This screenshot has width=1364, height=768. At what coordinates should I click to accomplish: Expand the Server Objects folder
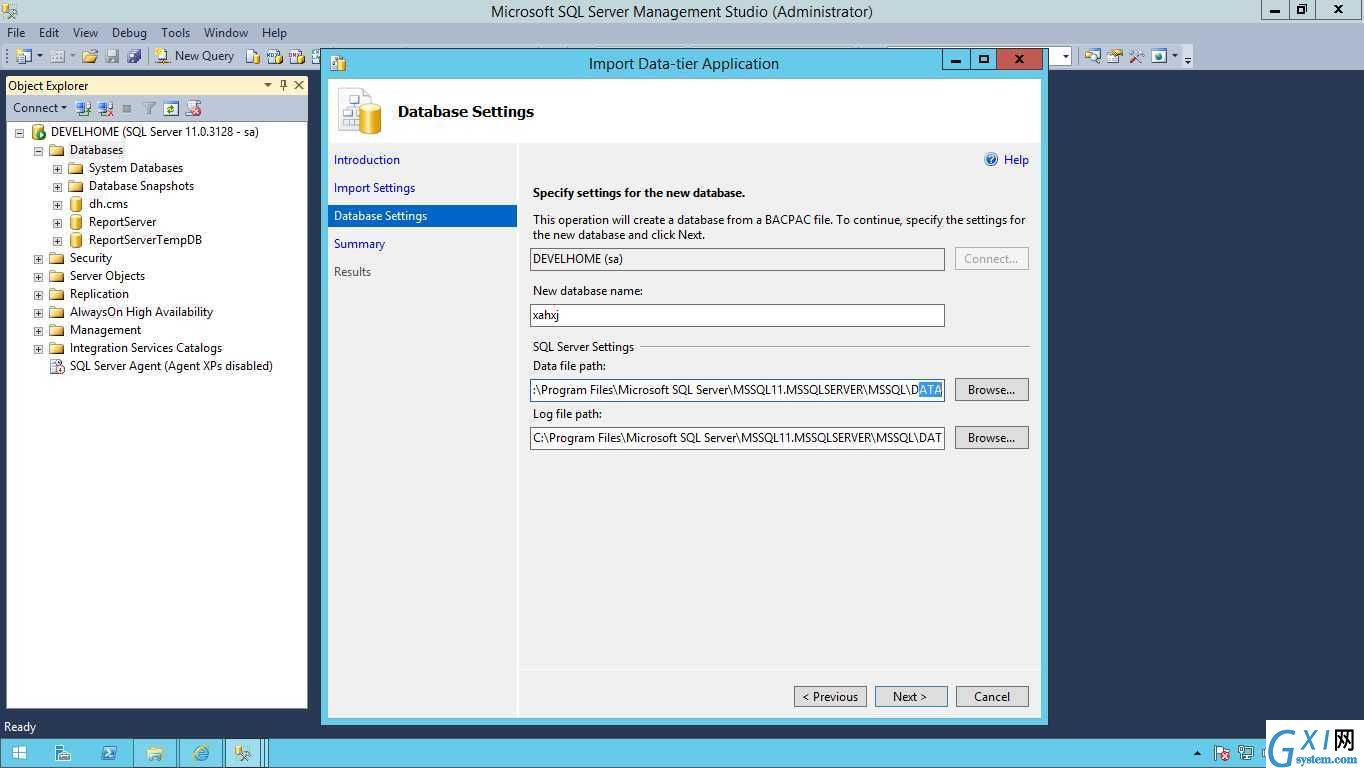tap(39, 276)
